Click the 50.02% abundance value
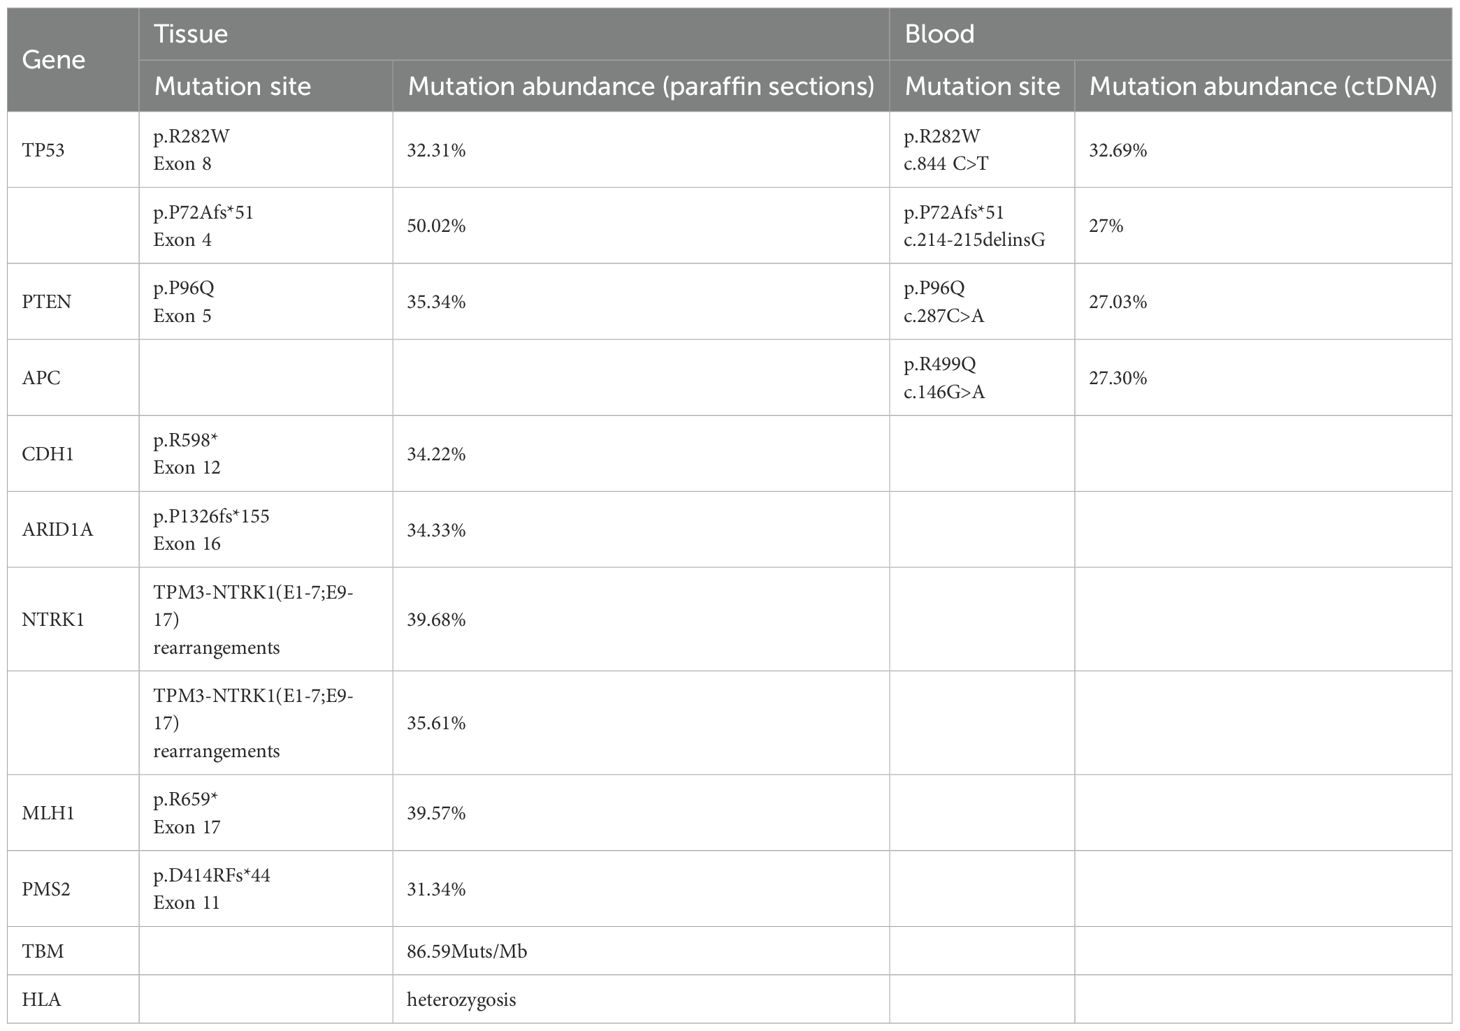 [x=436, y=226]
